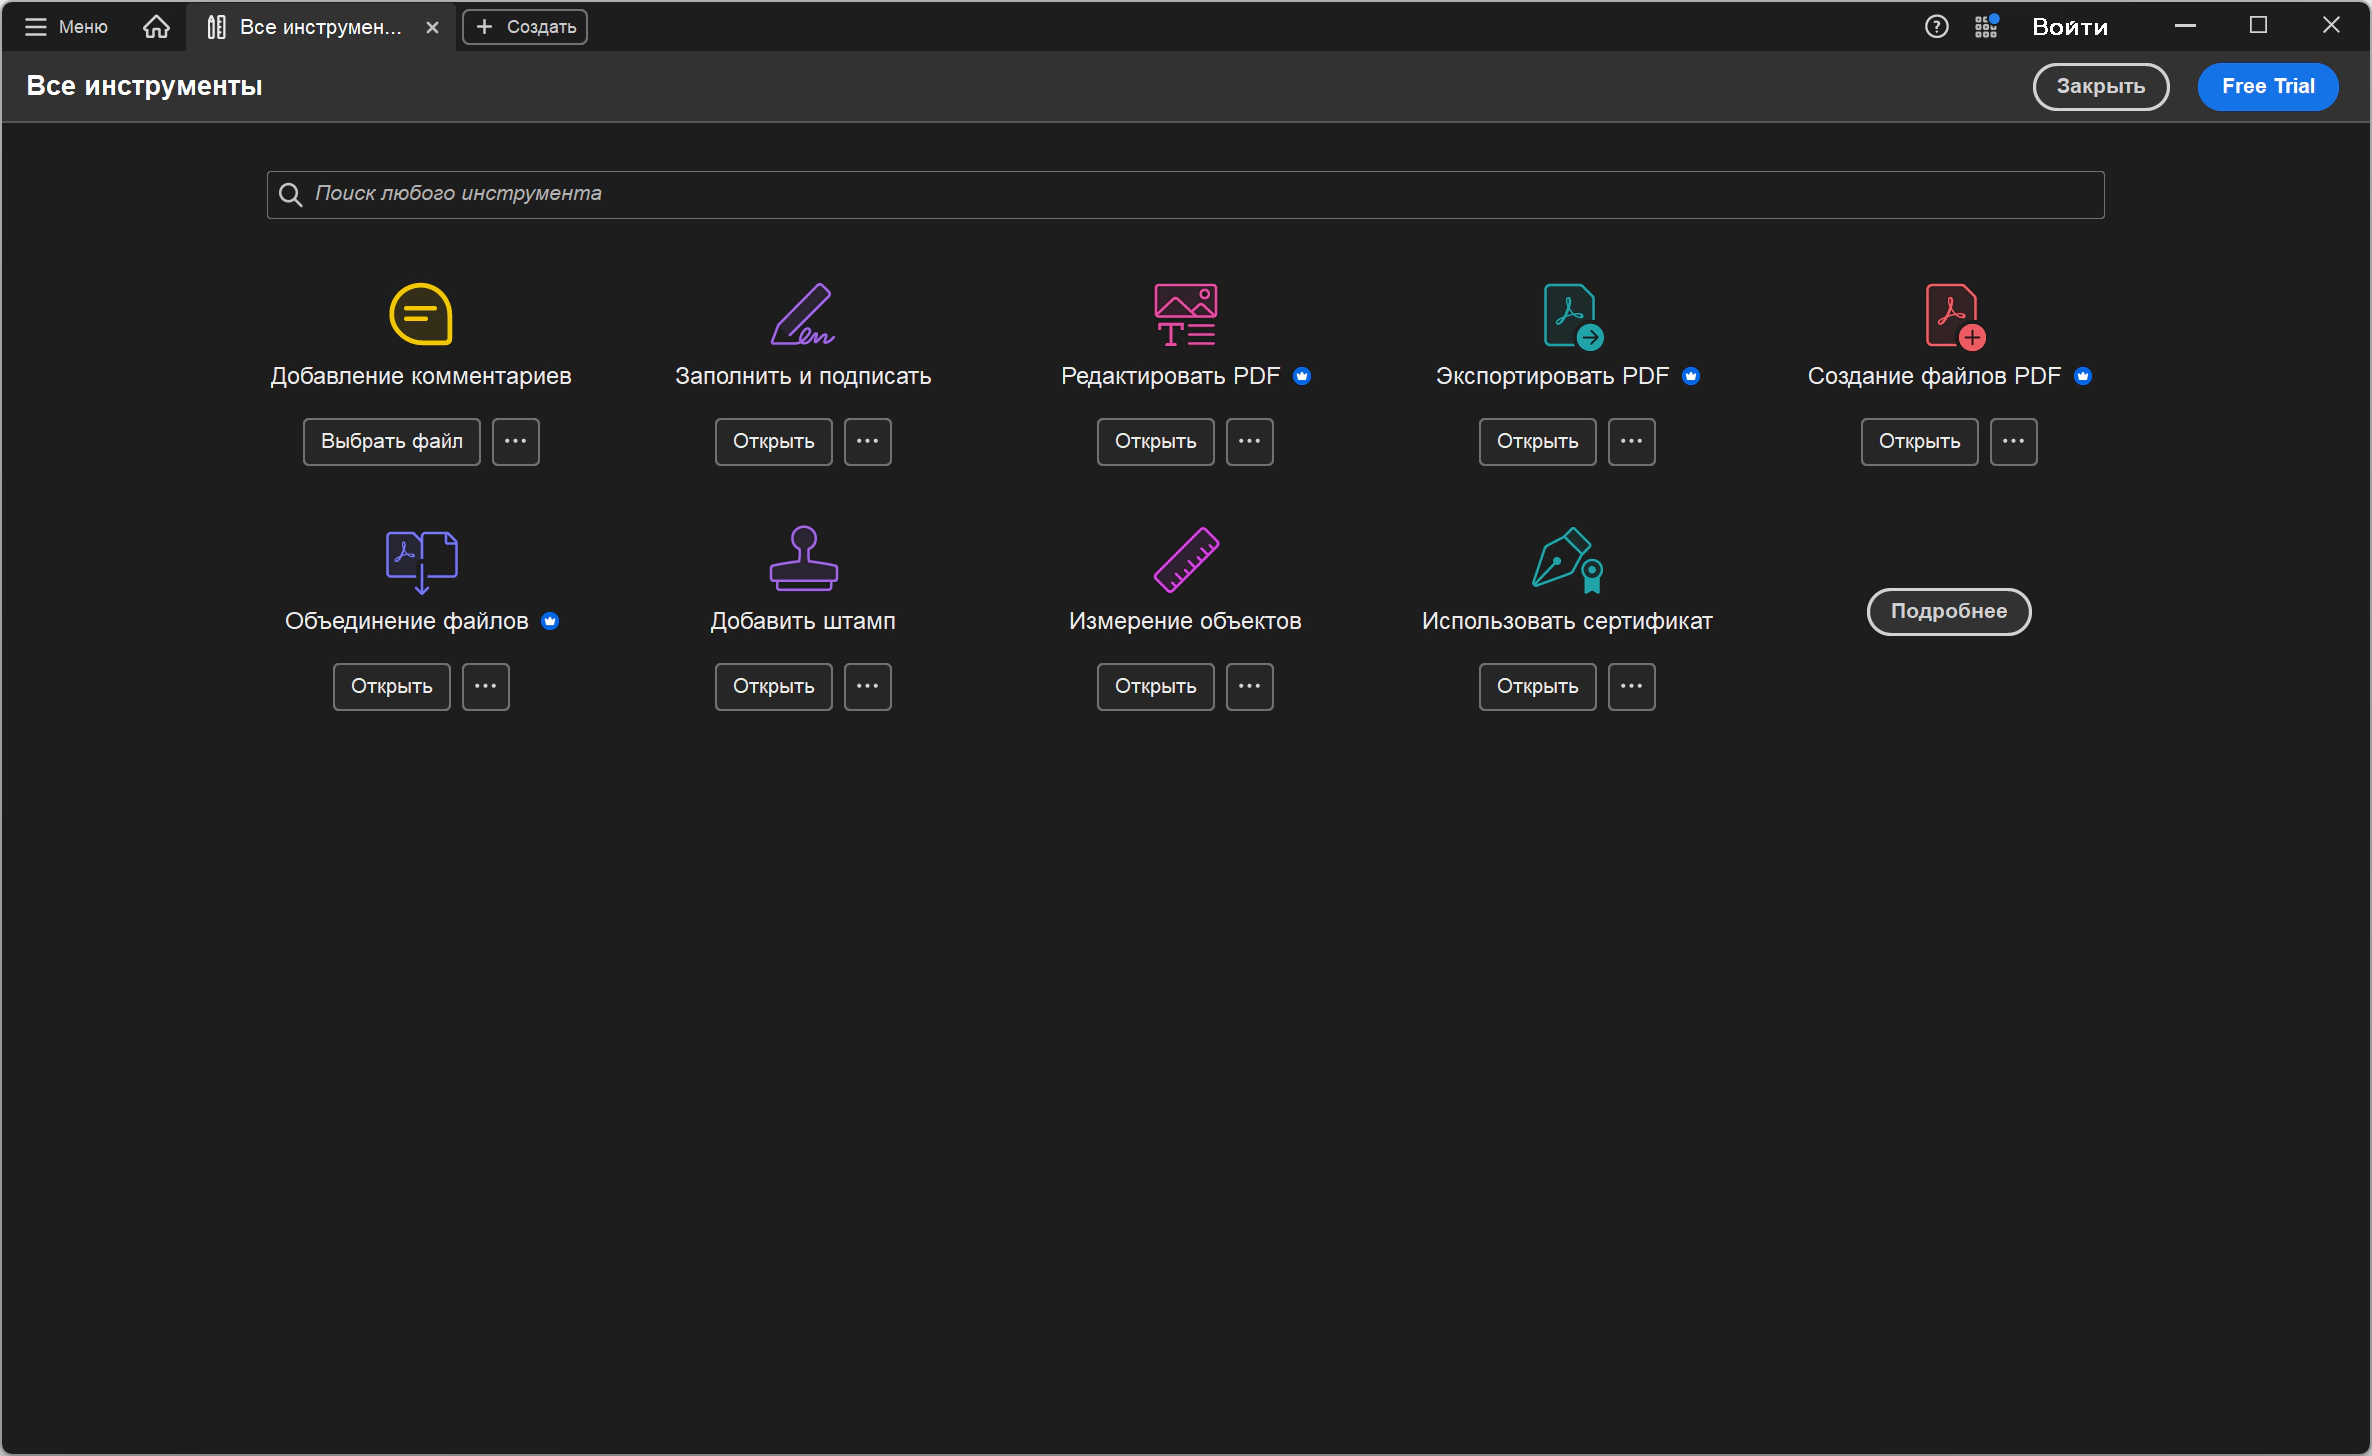
Task: Click the Export PDF icon
Action: click(x=1573, y=316)
